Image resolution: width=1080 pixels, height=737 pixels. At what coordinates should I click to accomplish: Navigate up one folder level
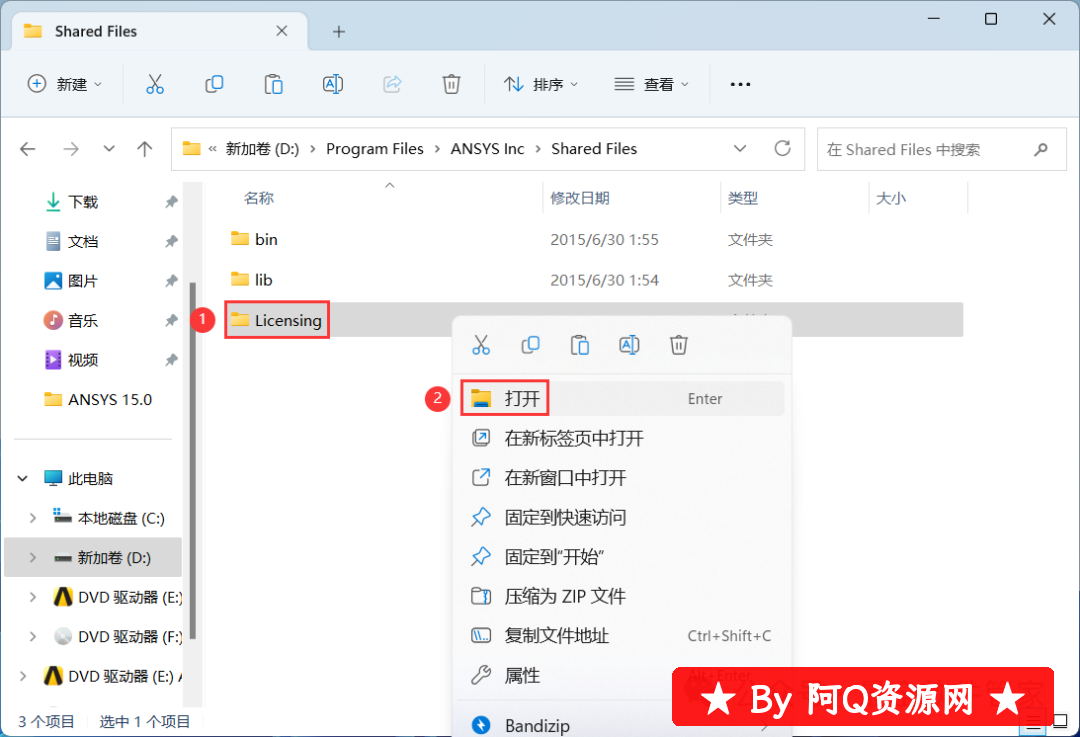[x=145, y=149]
